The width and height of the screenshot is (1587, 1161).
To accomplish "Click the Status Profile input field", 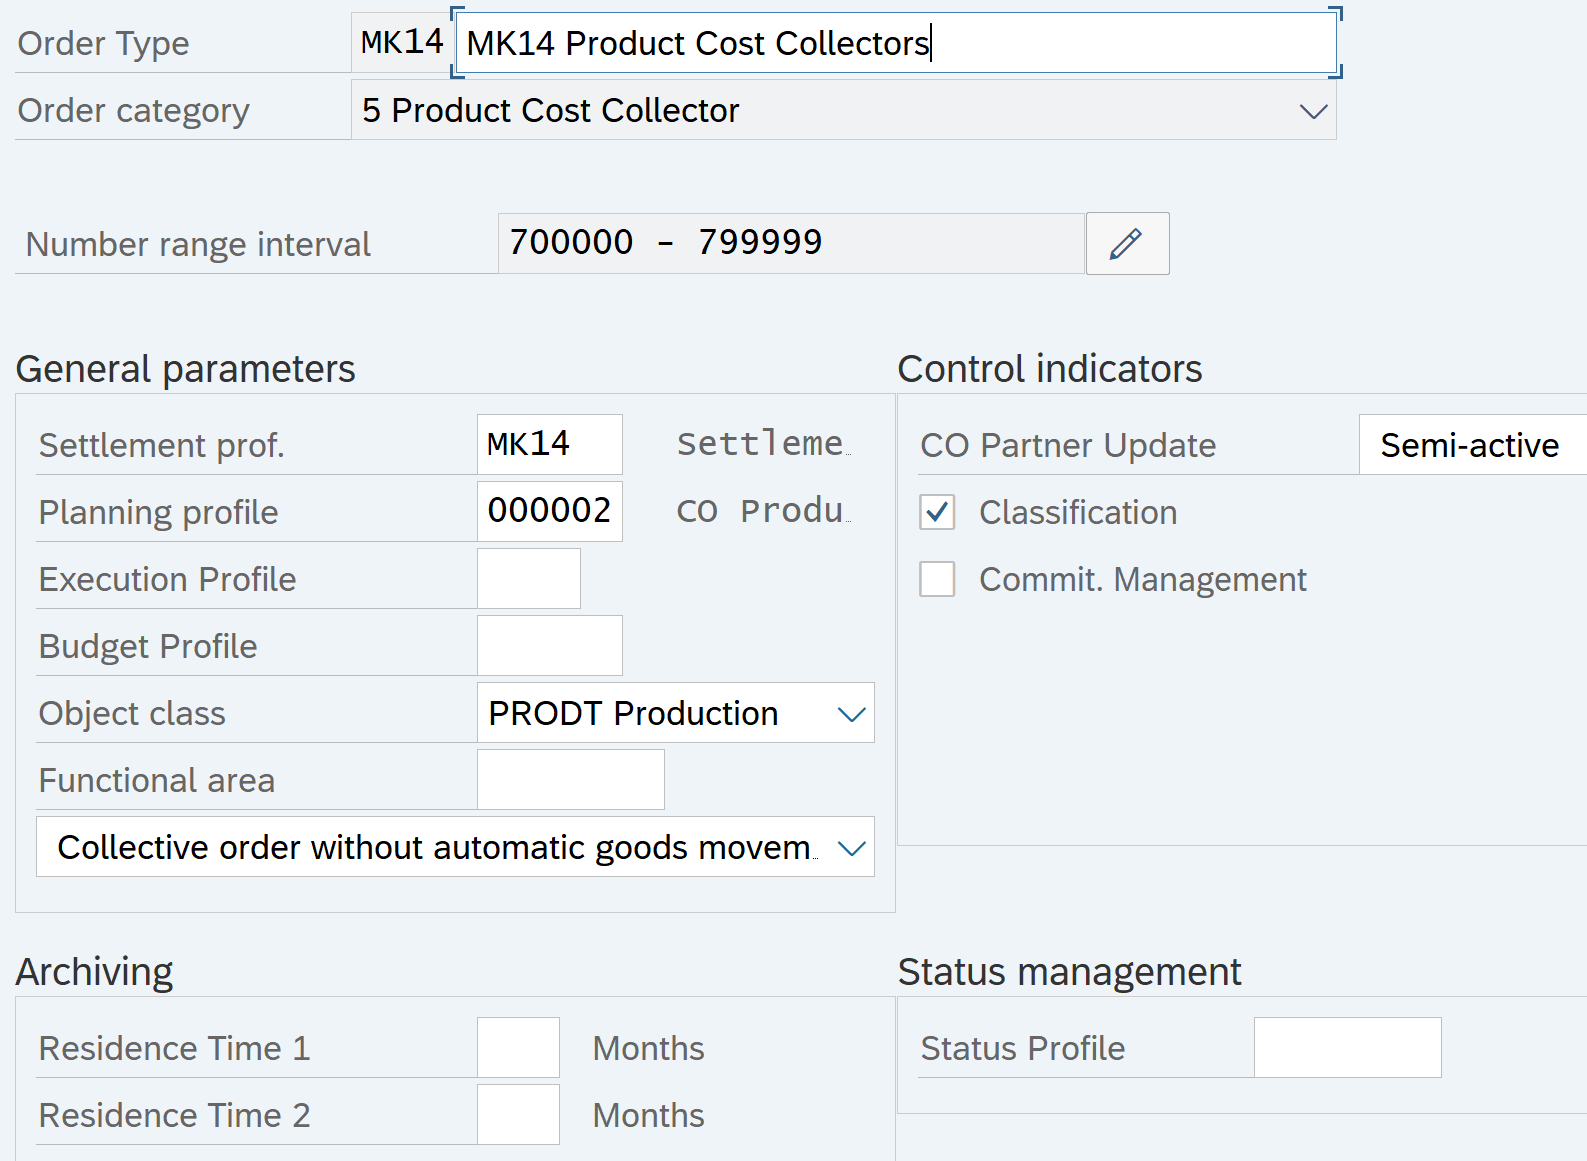I will (x=1346, y=1048).
